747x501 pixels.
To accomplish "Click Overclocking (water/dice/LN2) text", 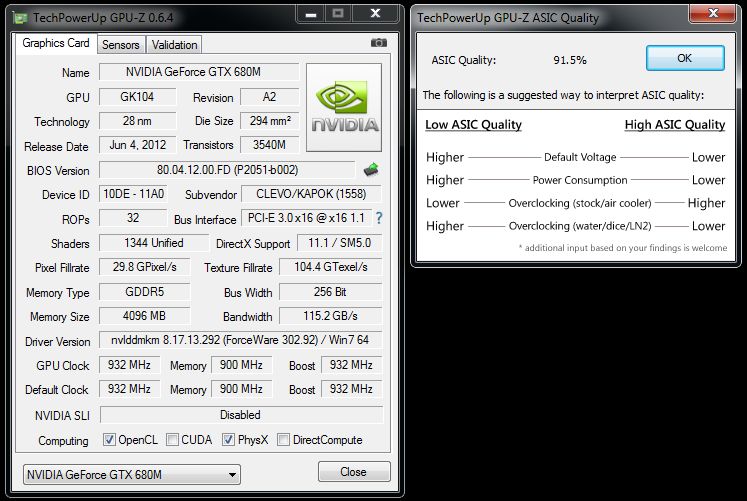I will [x=580, y=226].
